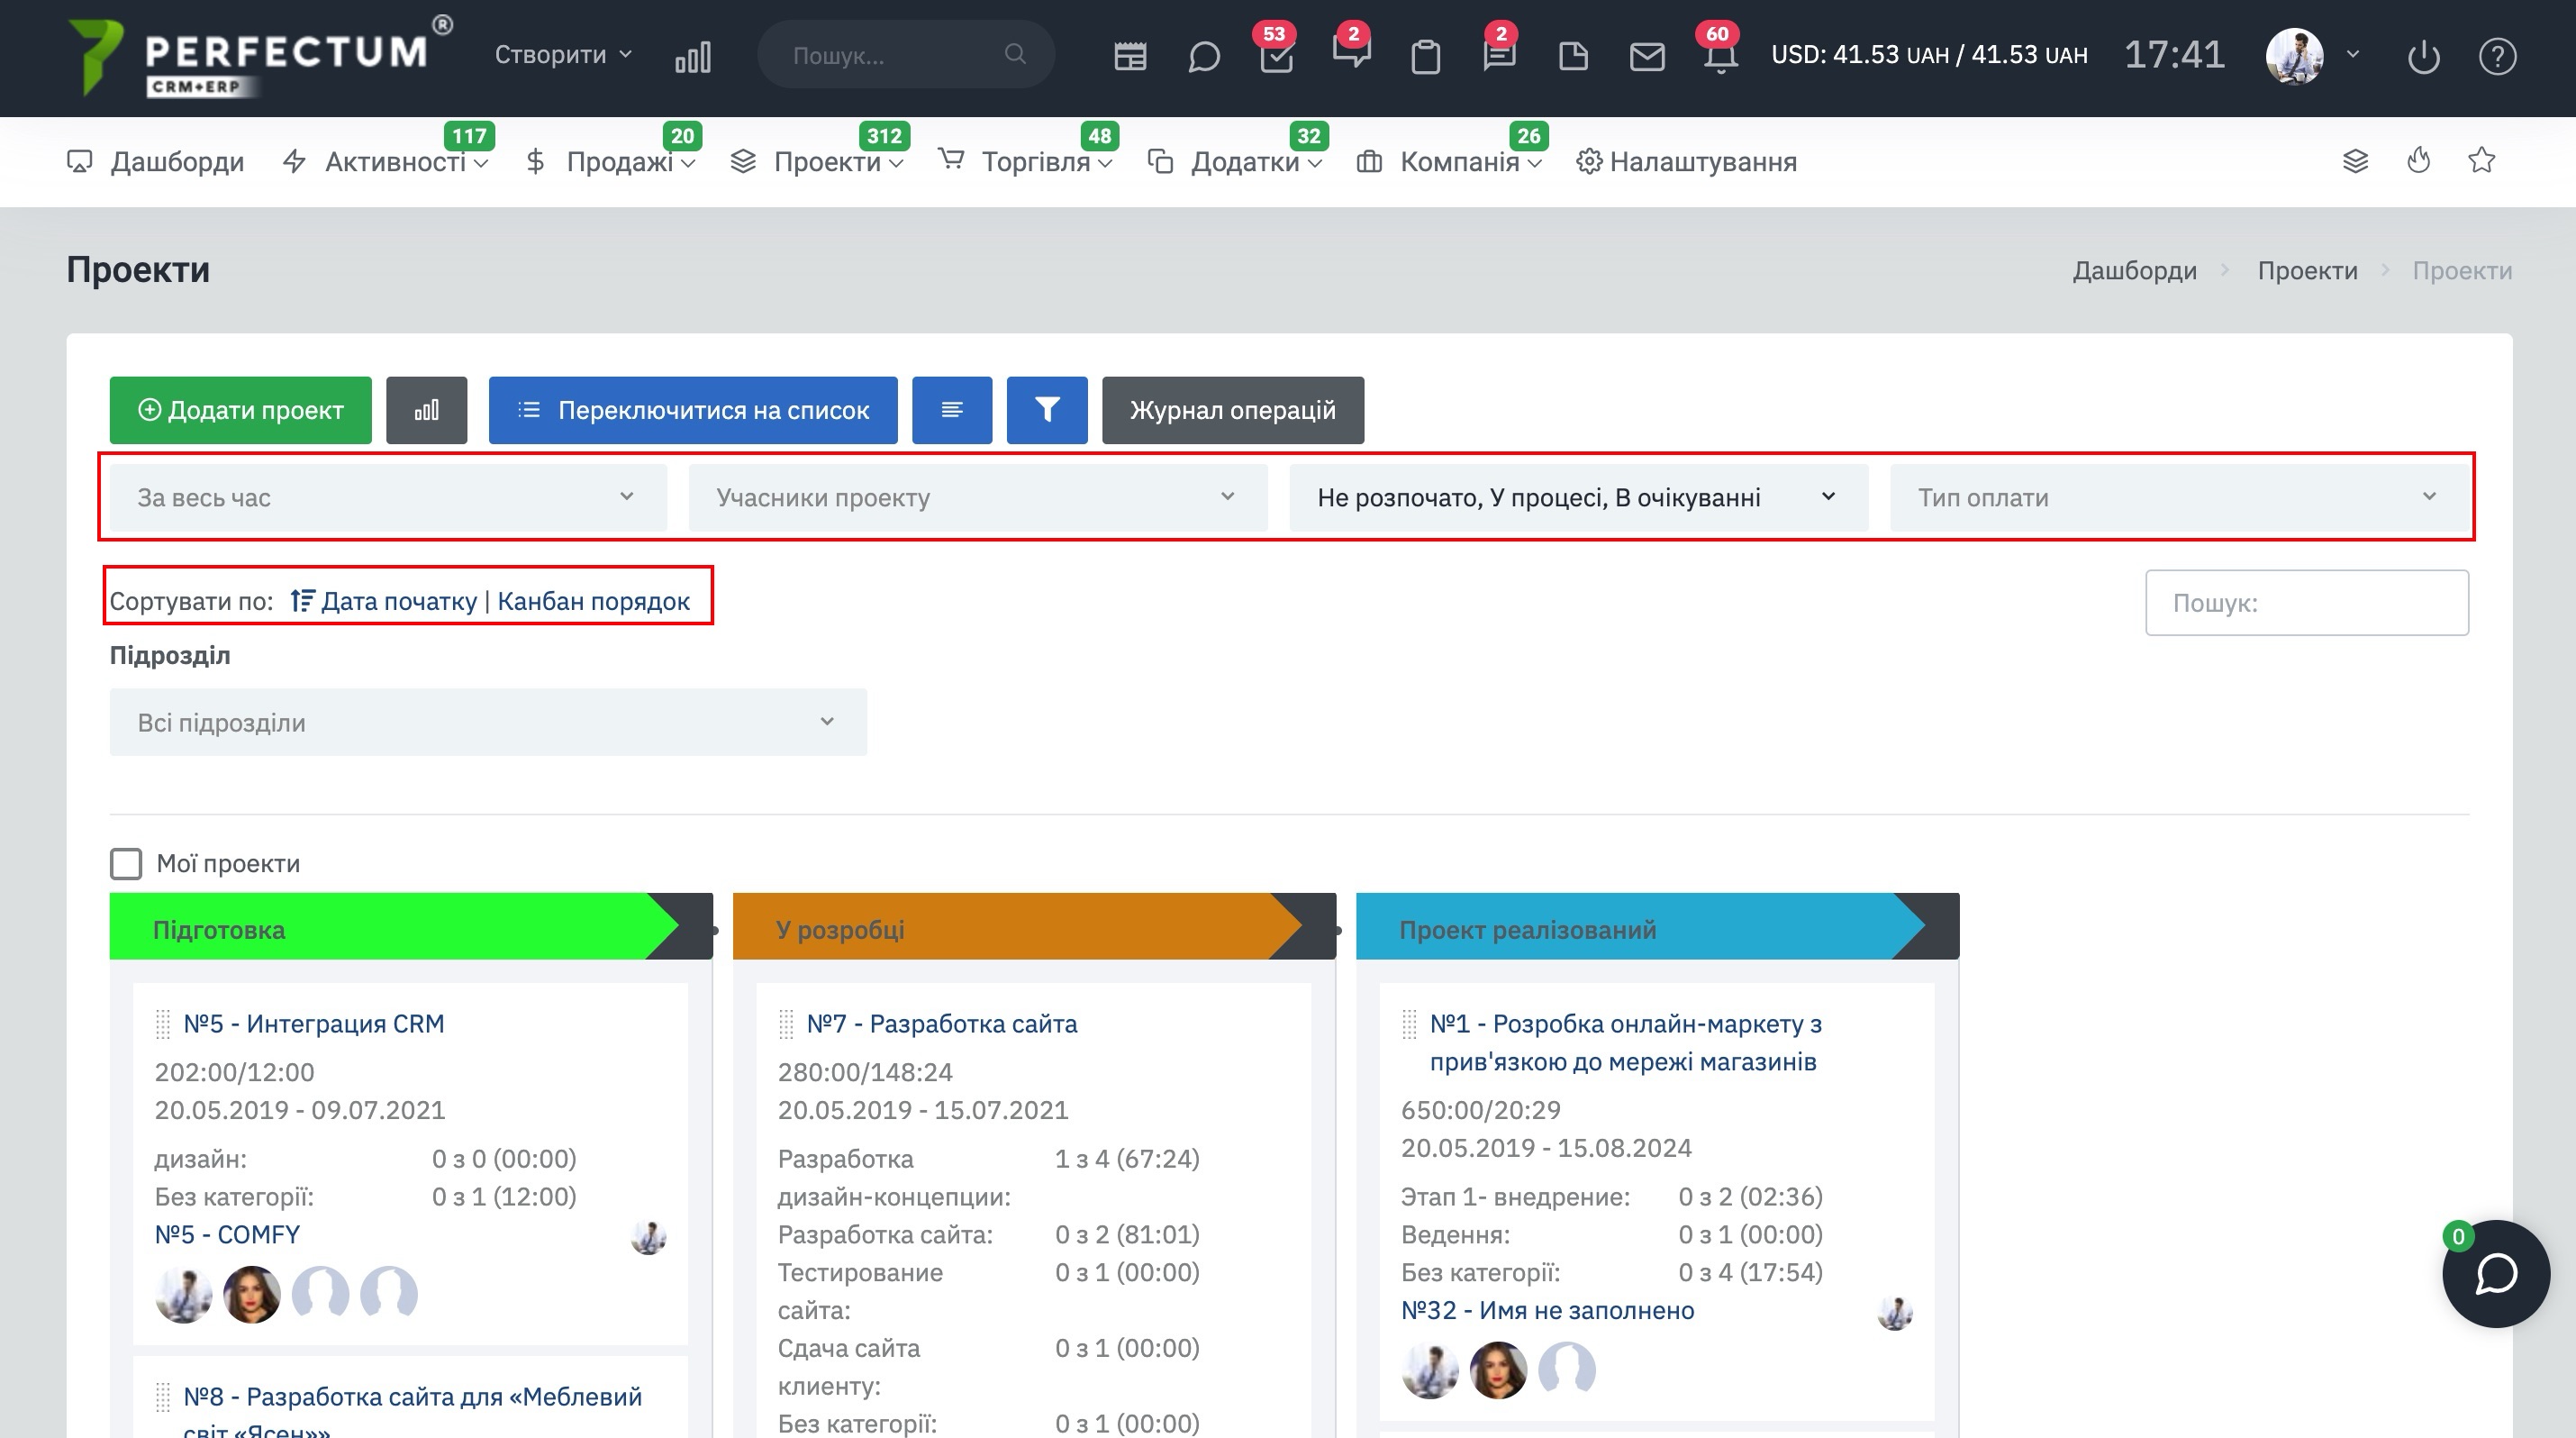Open tasks icon with badge 53

(x=1277, y=56)
